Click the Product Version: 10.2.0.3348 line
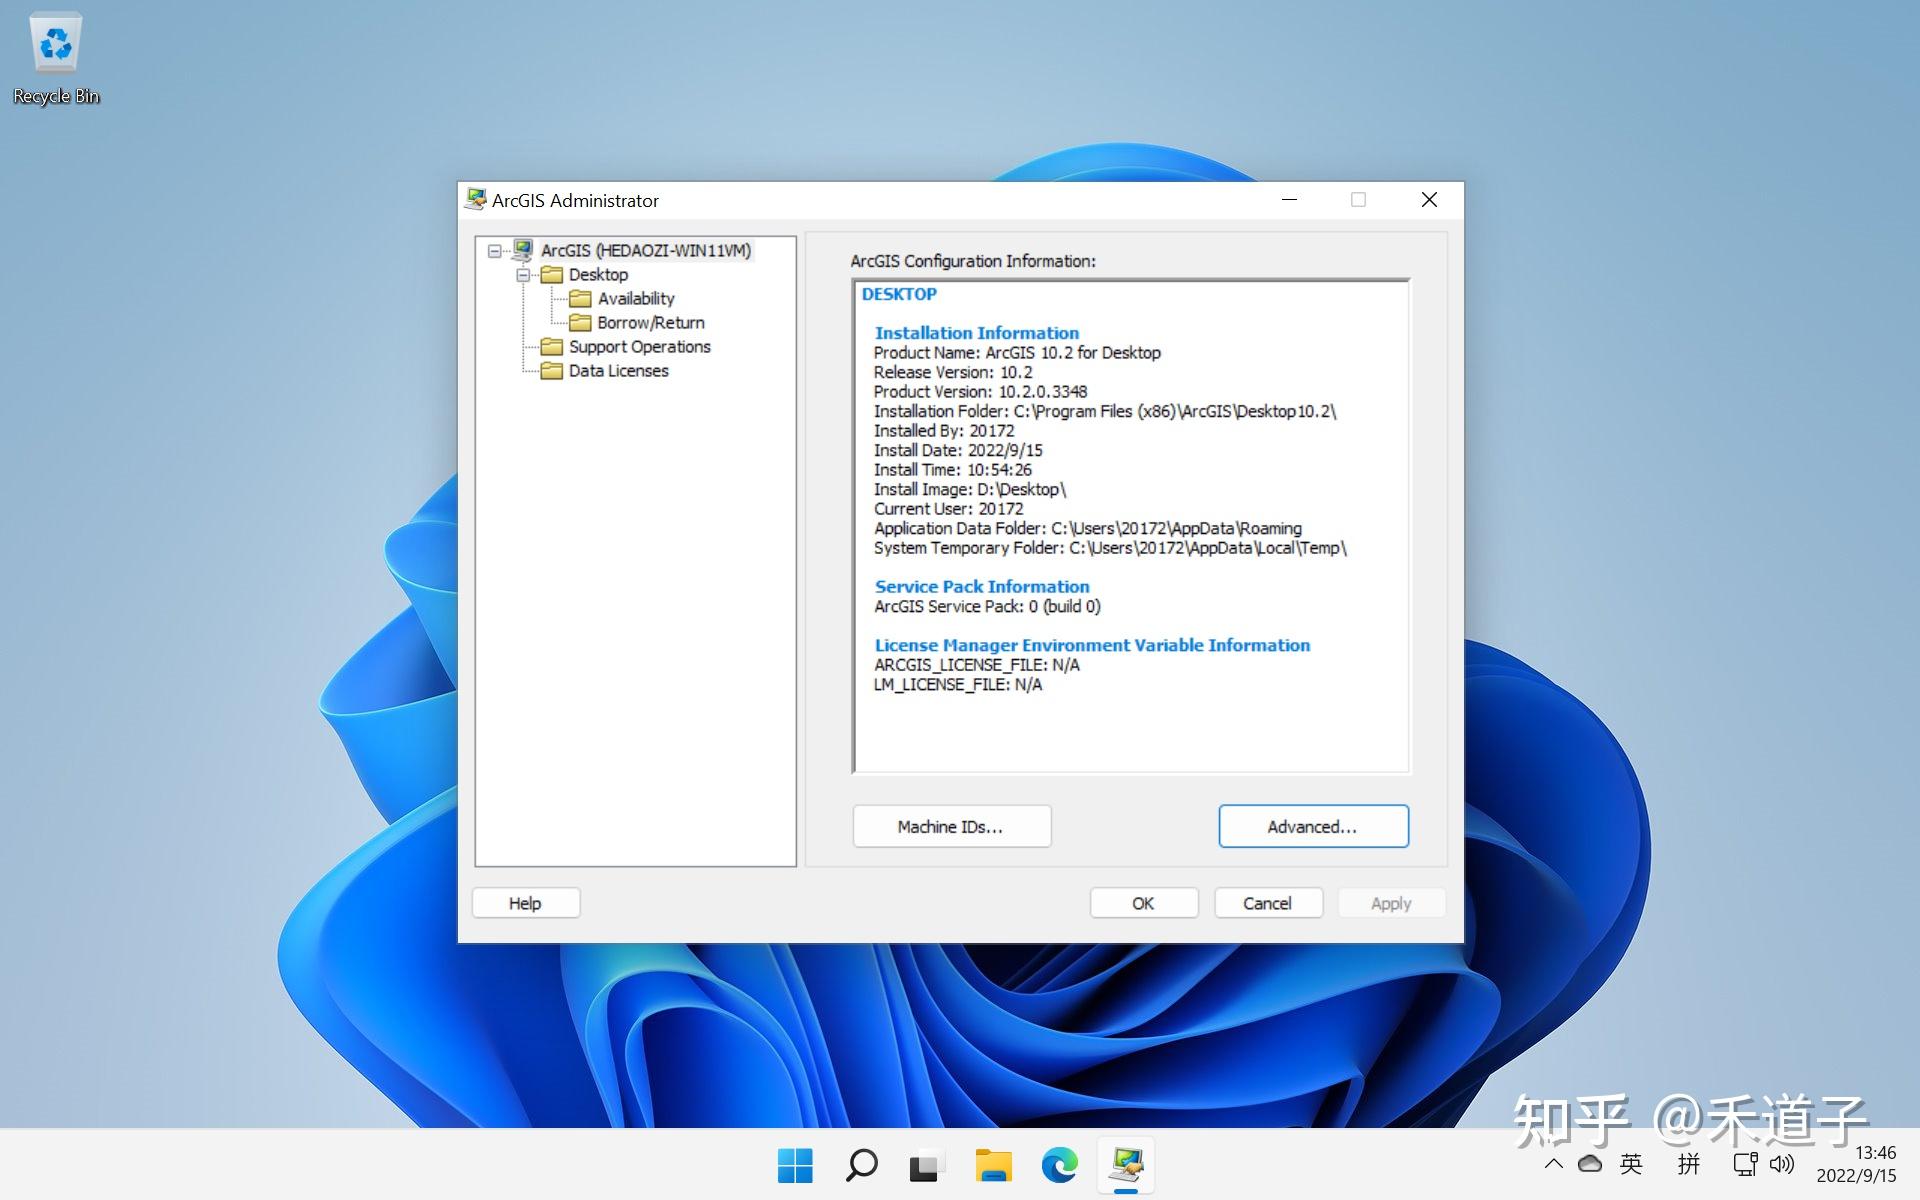The height and width of the screenshot is (1200, 1920). (980, 392)
